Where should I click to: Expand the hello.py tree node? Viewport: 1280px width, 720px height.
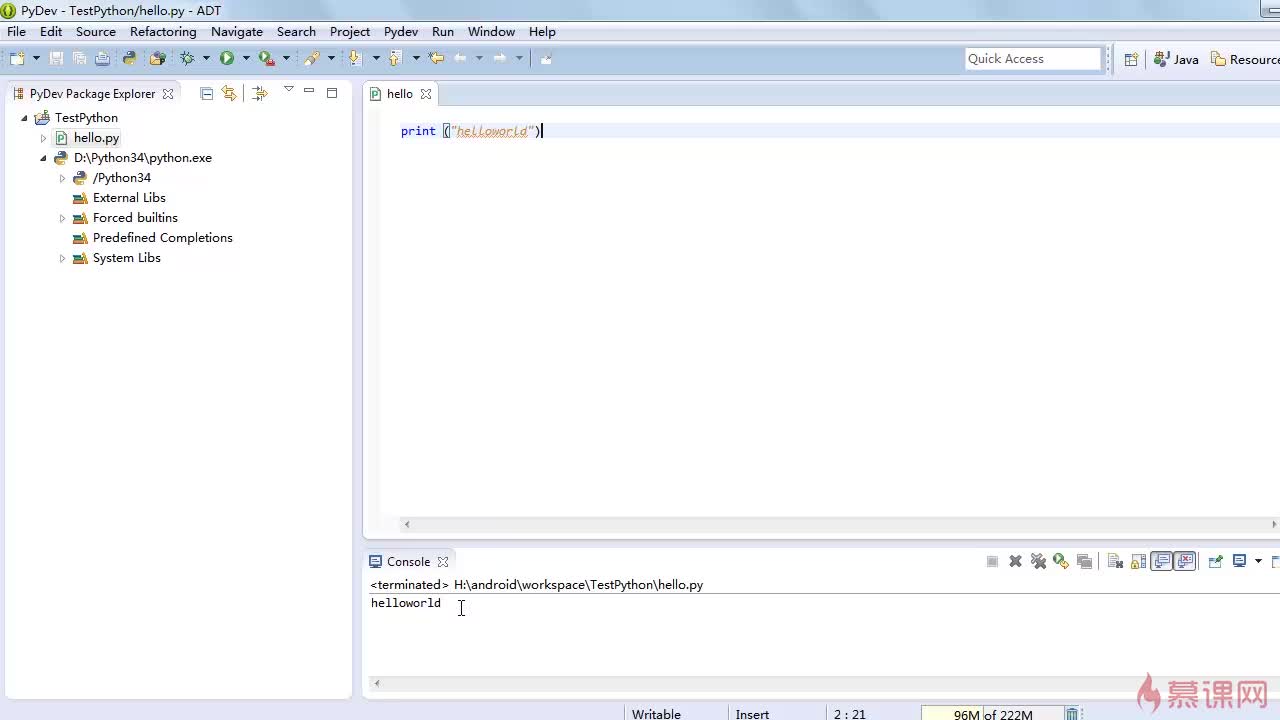pos(43,138)
